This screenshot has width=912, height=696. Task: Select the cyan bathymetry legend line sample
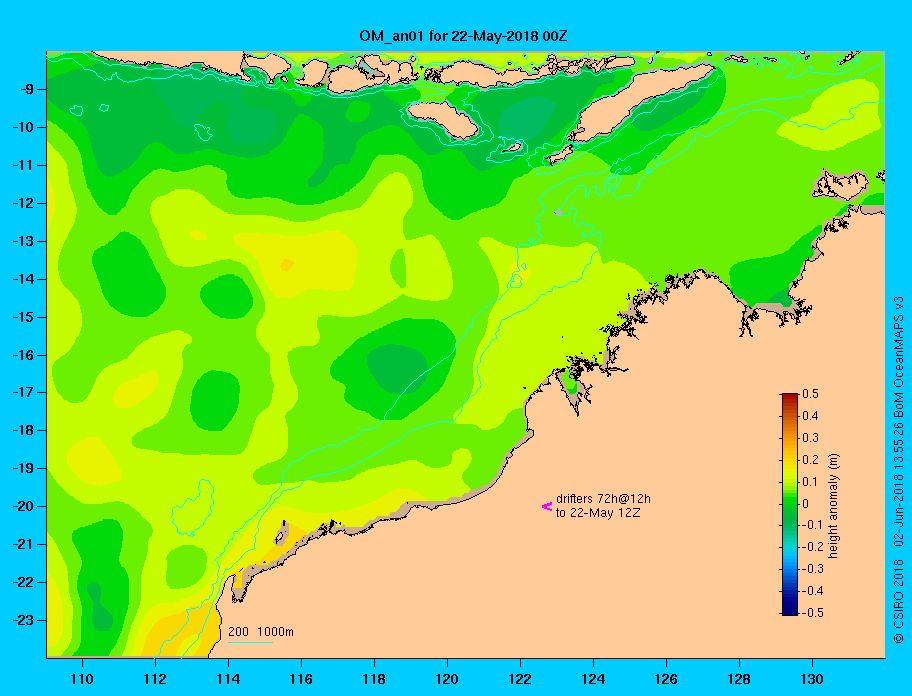[250, 642]
